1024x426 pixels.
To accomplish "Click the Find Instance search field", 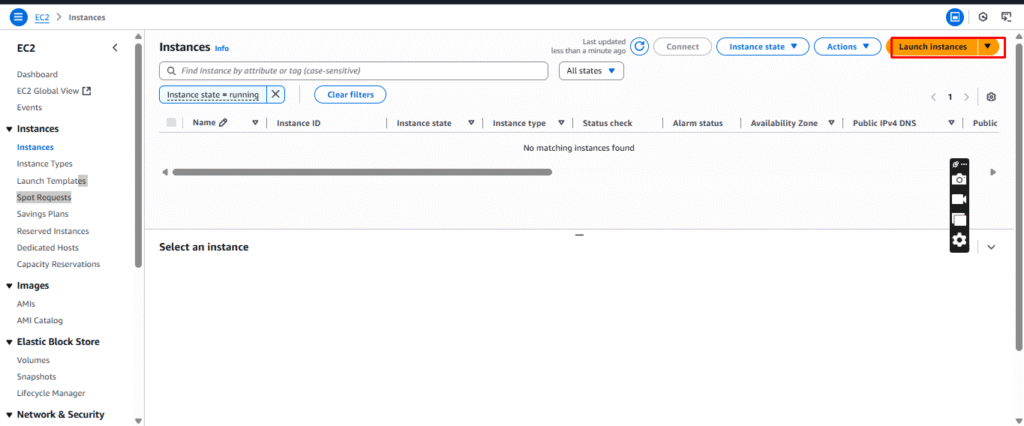I will pyautogui.click(x=353, y=71).
